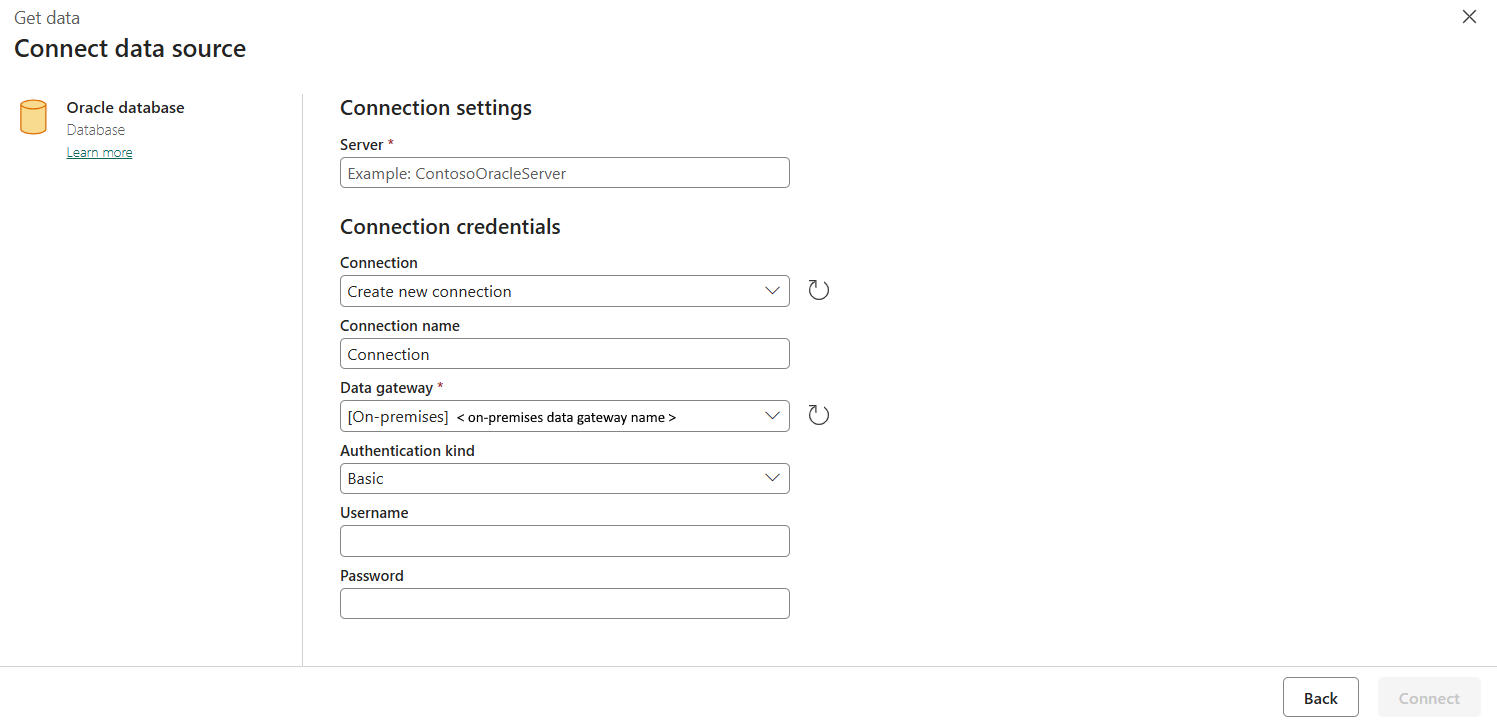Image resolution: width=1497 pixels, height=722 pixels.
Task: Click the Password field
Action: (564, 603)
